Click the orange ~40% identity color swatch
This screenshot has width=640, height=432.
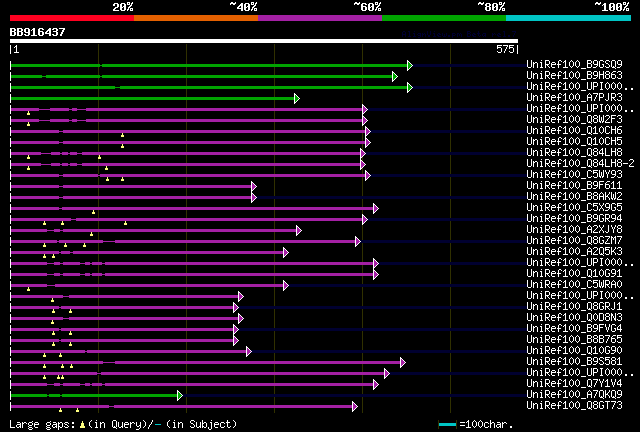(x=196, y=18)
